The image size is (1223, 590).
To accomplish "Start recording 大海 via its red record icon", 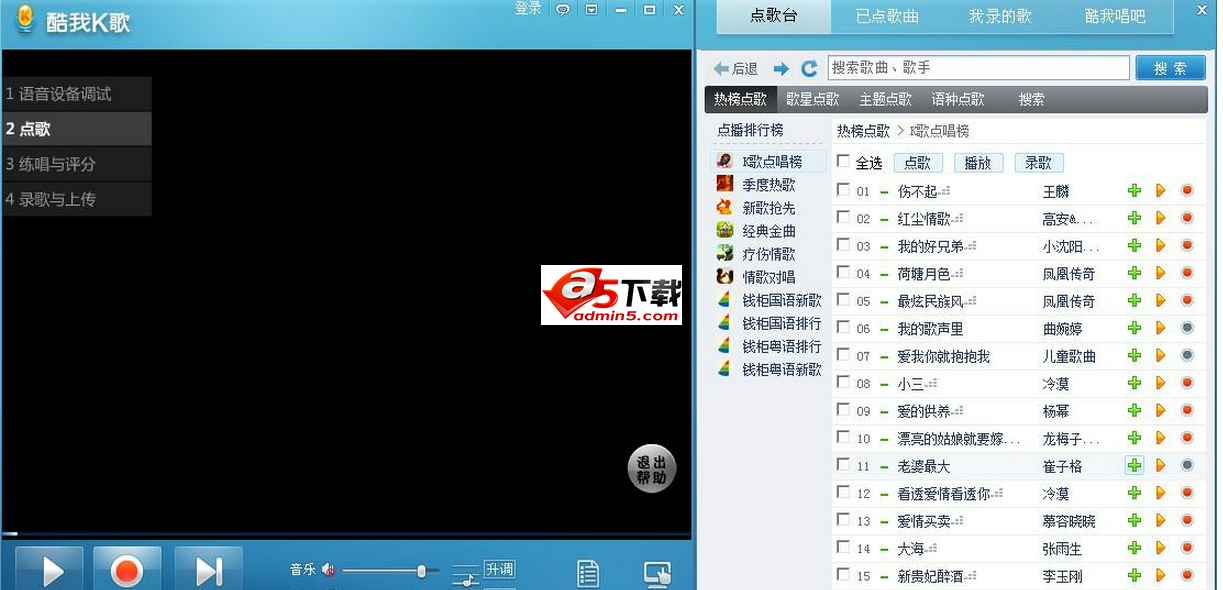I will (x=1186, y=548).
